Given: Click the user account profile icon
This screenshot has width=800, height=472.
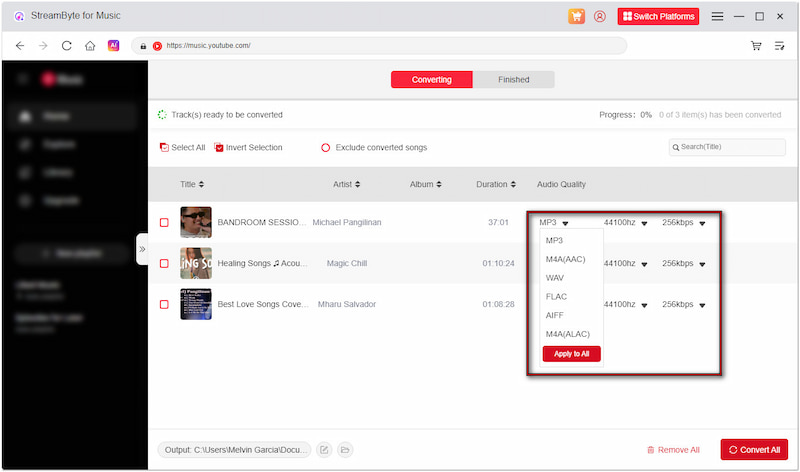Looking at the screenshot, I should click(600, 16).
